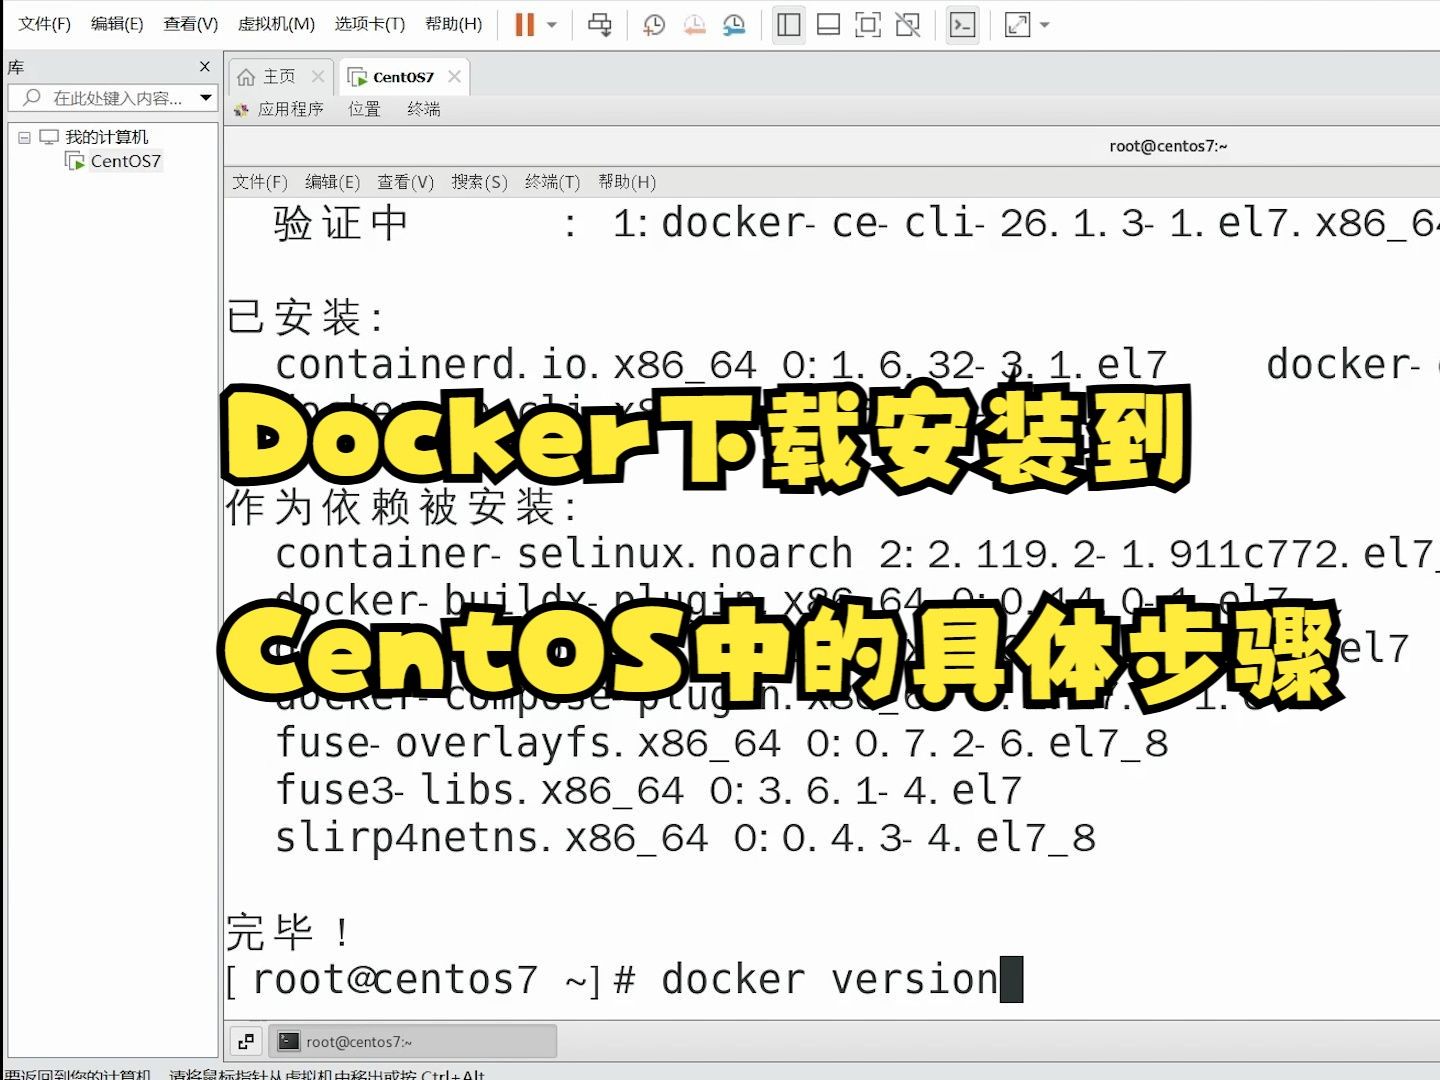Viewport: 1440px width, 1080px height.
Task: Open the 选项卡(T) menu
Action: [x=370, y=24]
